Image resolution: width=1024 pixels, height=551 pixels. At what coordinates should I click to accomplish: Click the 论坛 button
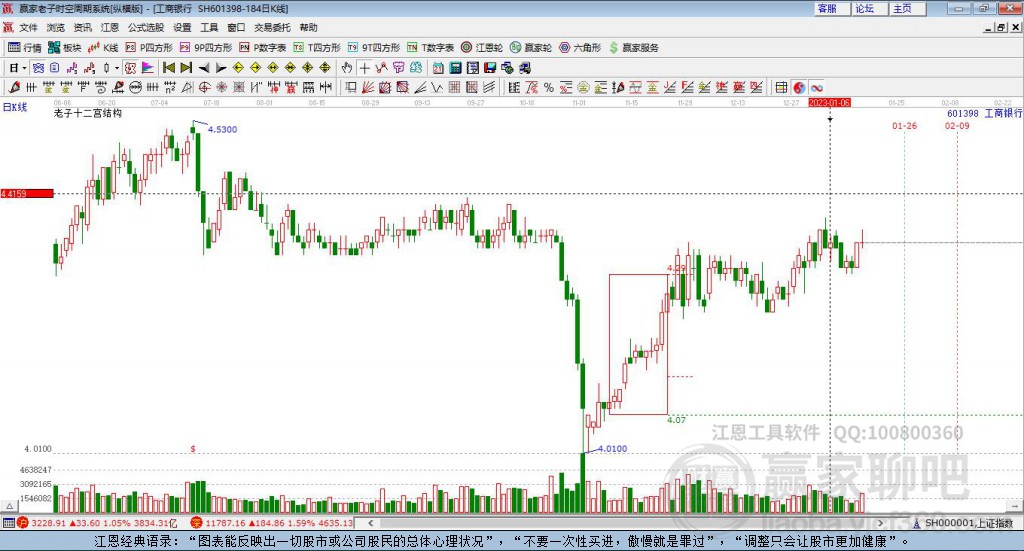pyautogui.click(x=870, y=8)
